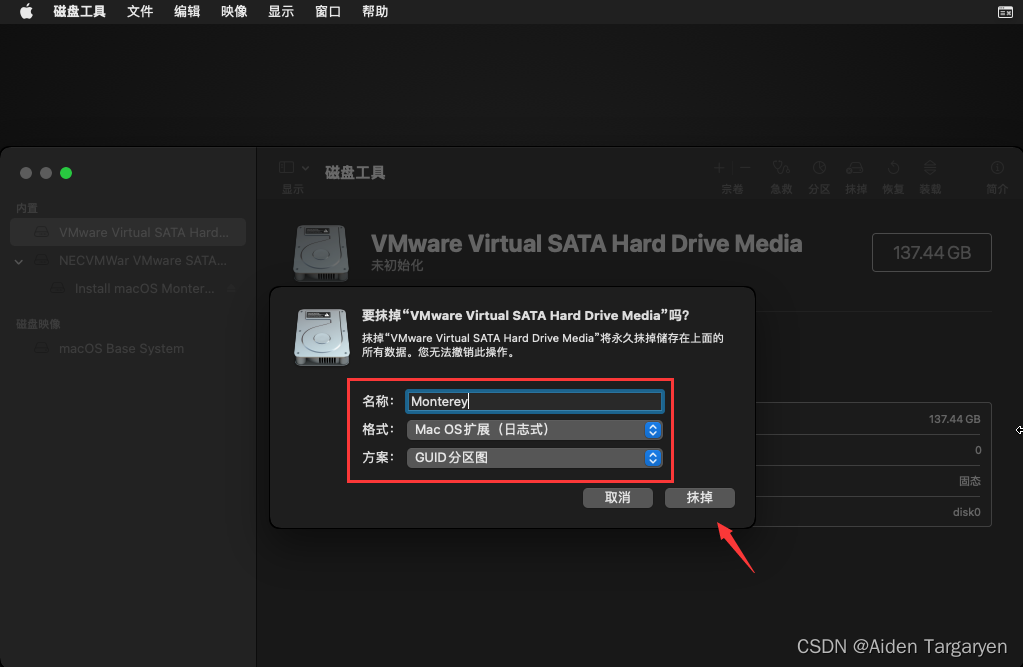The width and height of the screenshot is (1023, 667).
Task: Click the sidebar view toggle icon in the toolbar
Action: tap(286, 168)
